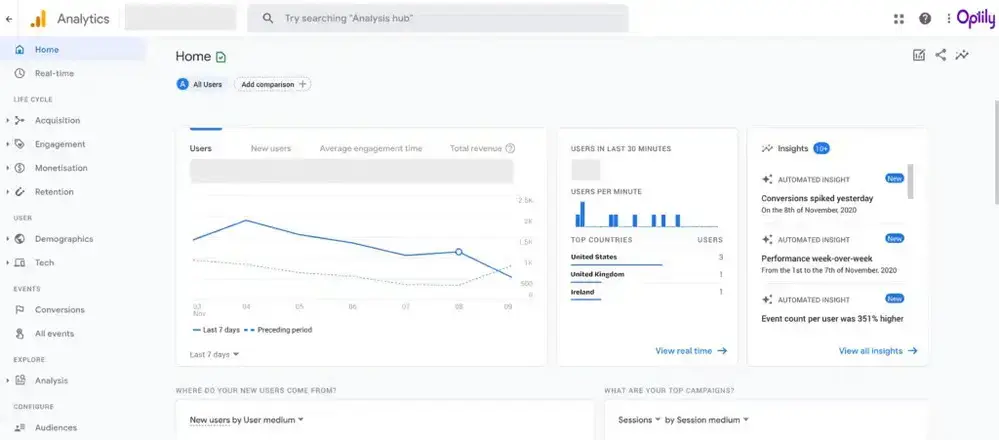Click the Analysis sidebar icon

coord(20,380)
